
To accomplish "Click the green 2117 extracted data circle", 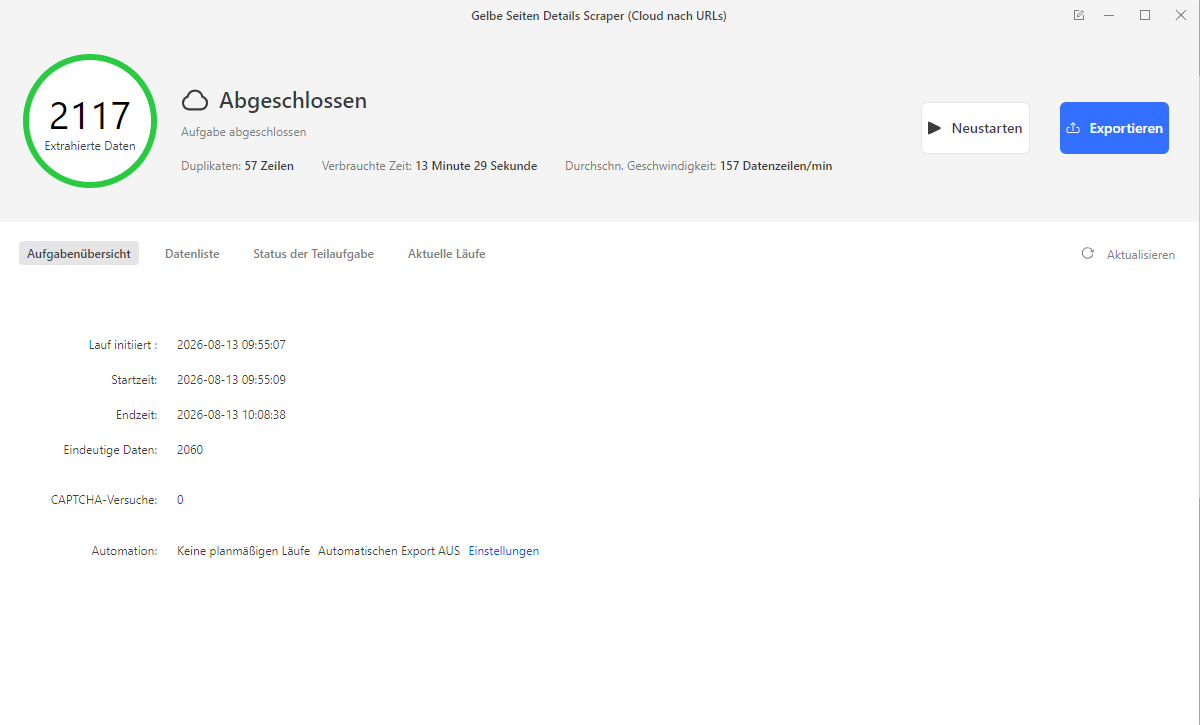I will (x=90, y=121).
